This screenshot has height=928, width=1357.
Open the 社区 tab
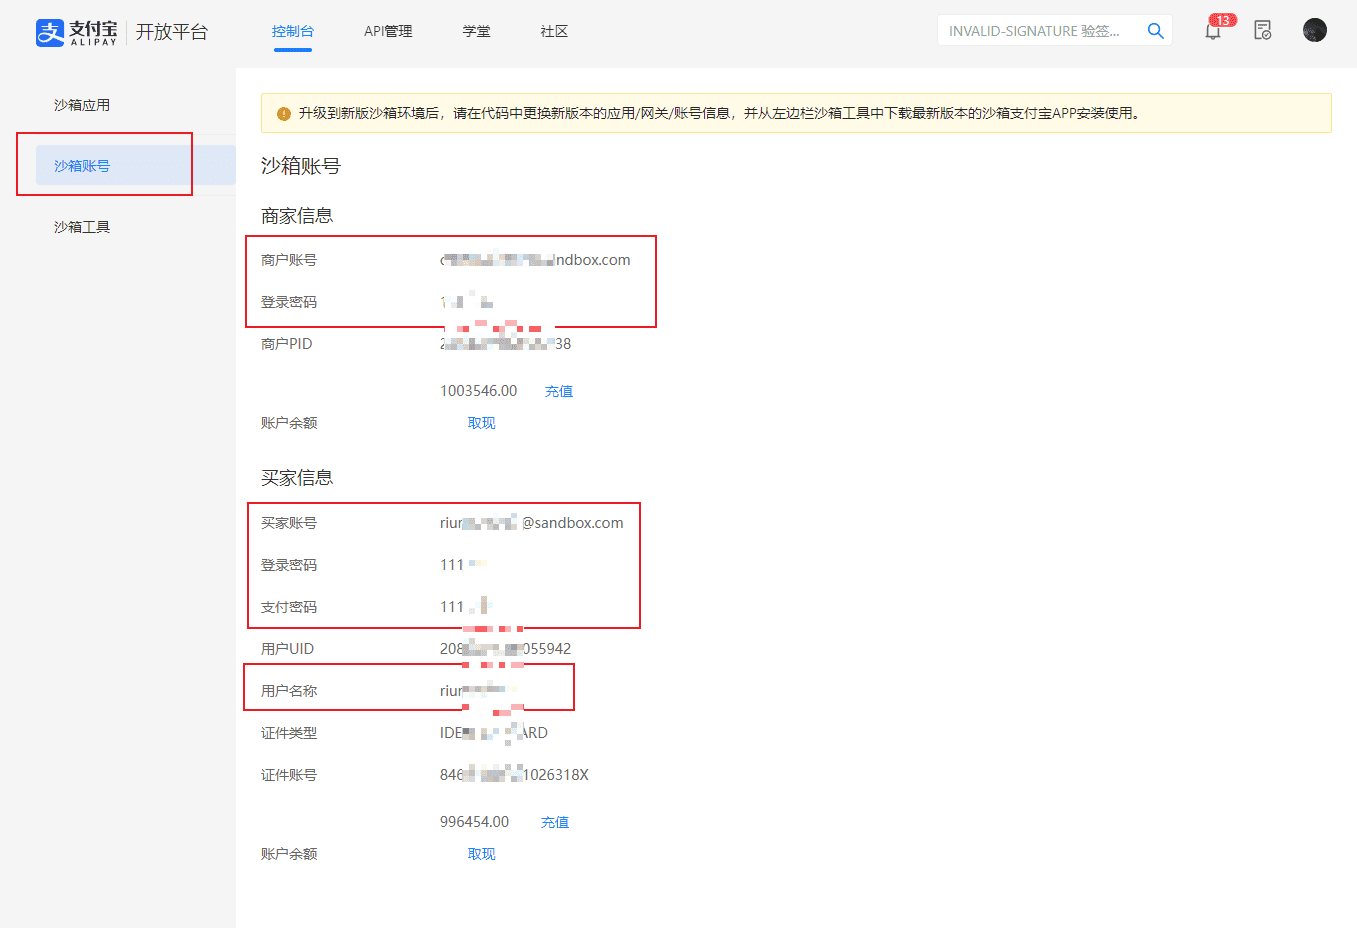[x=554, y=31]
